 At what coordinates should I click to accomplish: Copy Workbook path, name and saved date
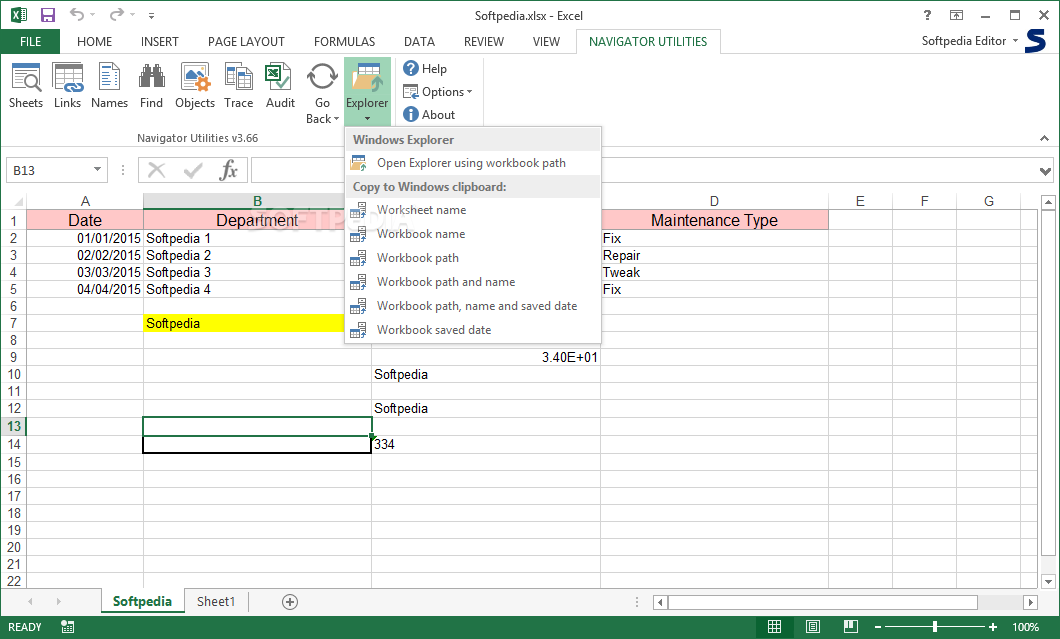tap(472, 306)
